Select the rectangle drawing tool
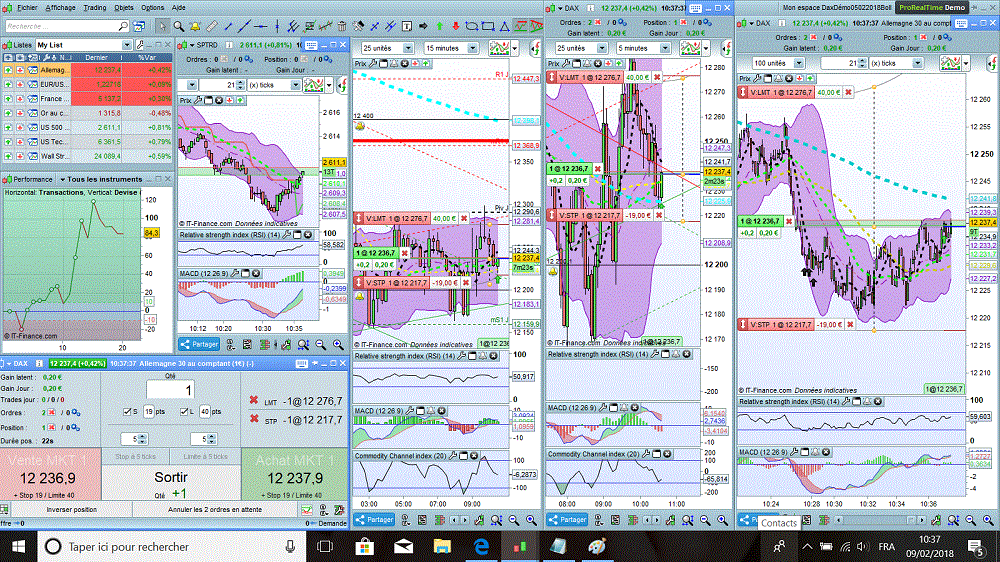Viewport: 1000px width, 562px height. pos(489,26)
